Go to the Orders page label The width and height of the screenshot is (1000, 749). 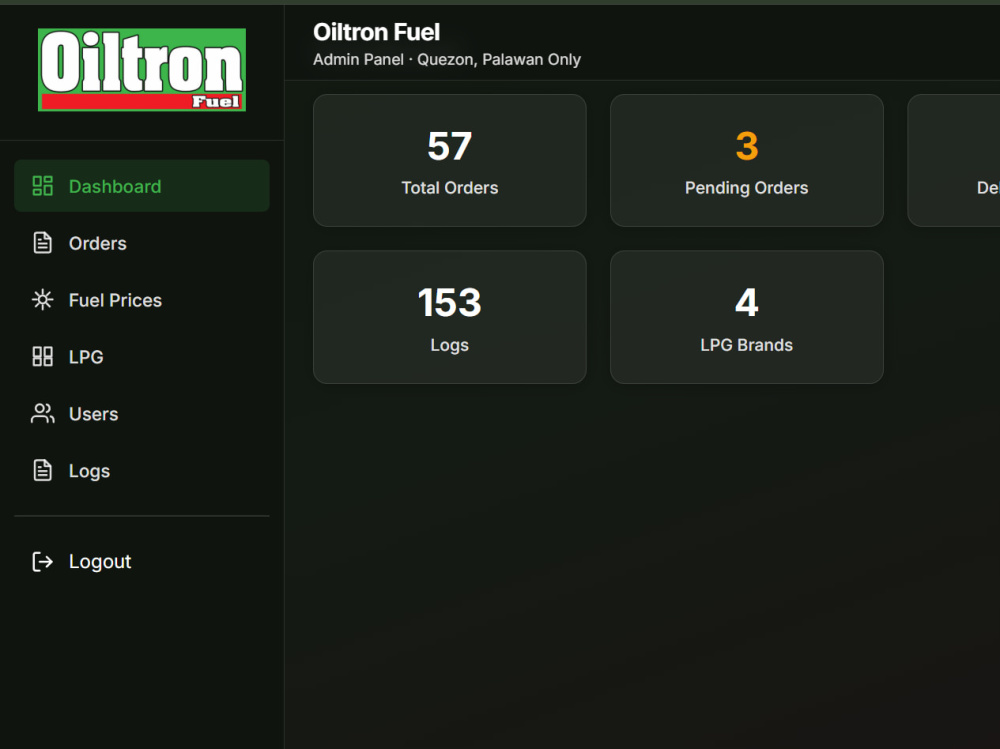point(98,244)
